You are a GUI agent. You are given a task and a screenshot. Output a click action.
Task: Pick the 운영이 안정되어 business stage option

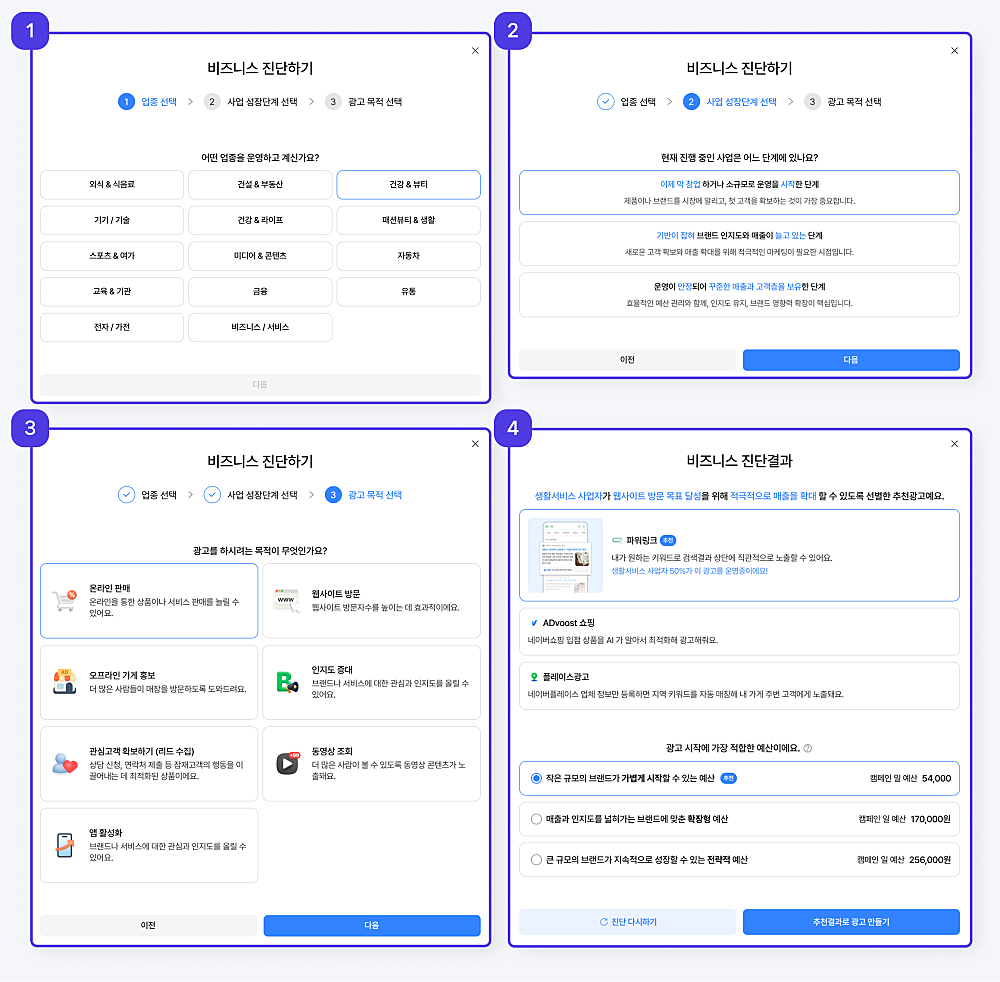(739, 294)
